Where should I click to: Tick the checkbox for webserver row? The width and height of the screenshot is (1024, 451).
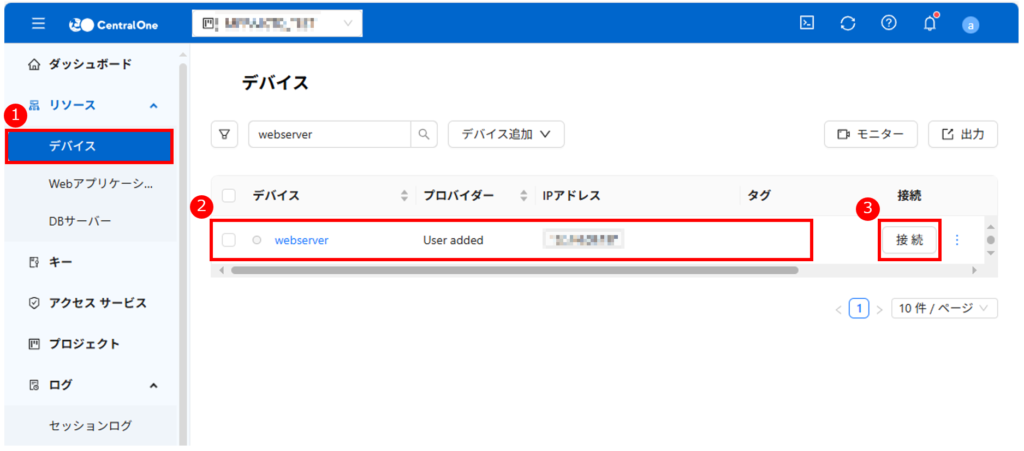click(229, 240)
